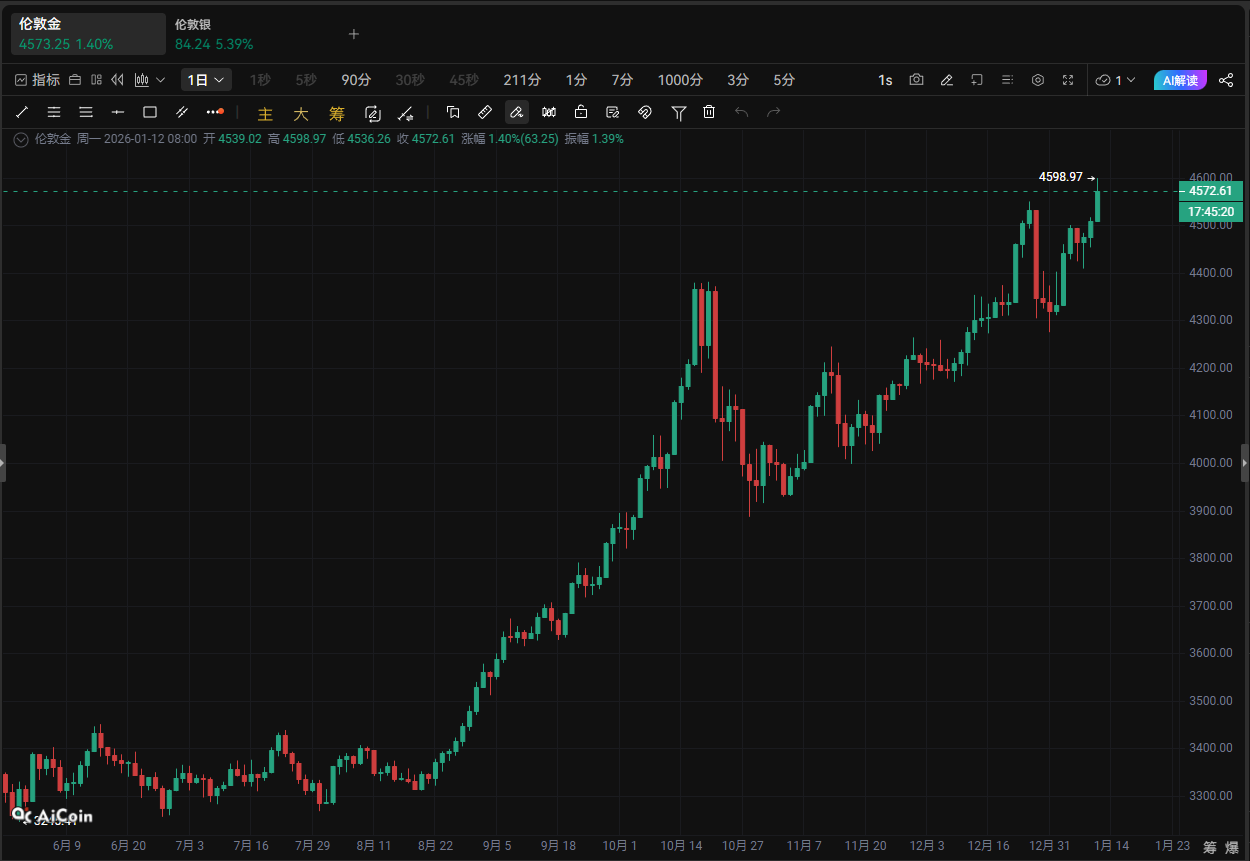Select the 90分 timeframe
The width and height of the screenshot is (1250, 861).
pos(356,80)
